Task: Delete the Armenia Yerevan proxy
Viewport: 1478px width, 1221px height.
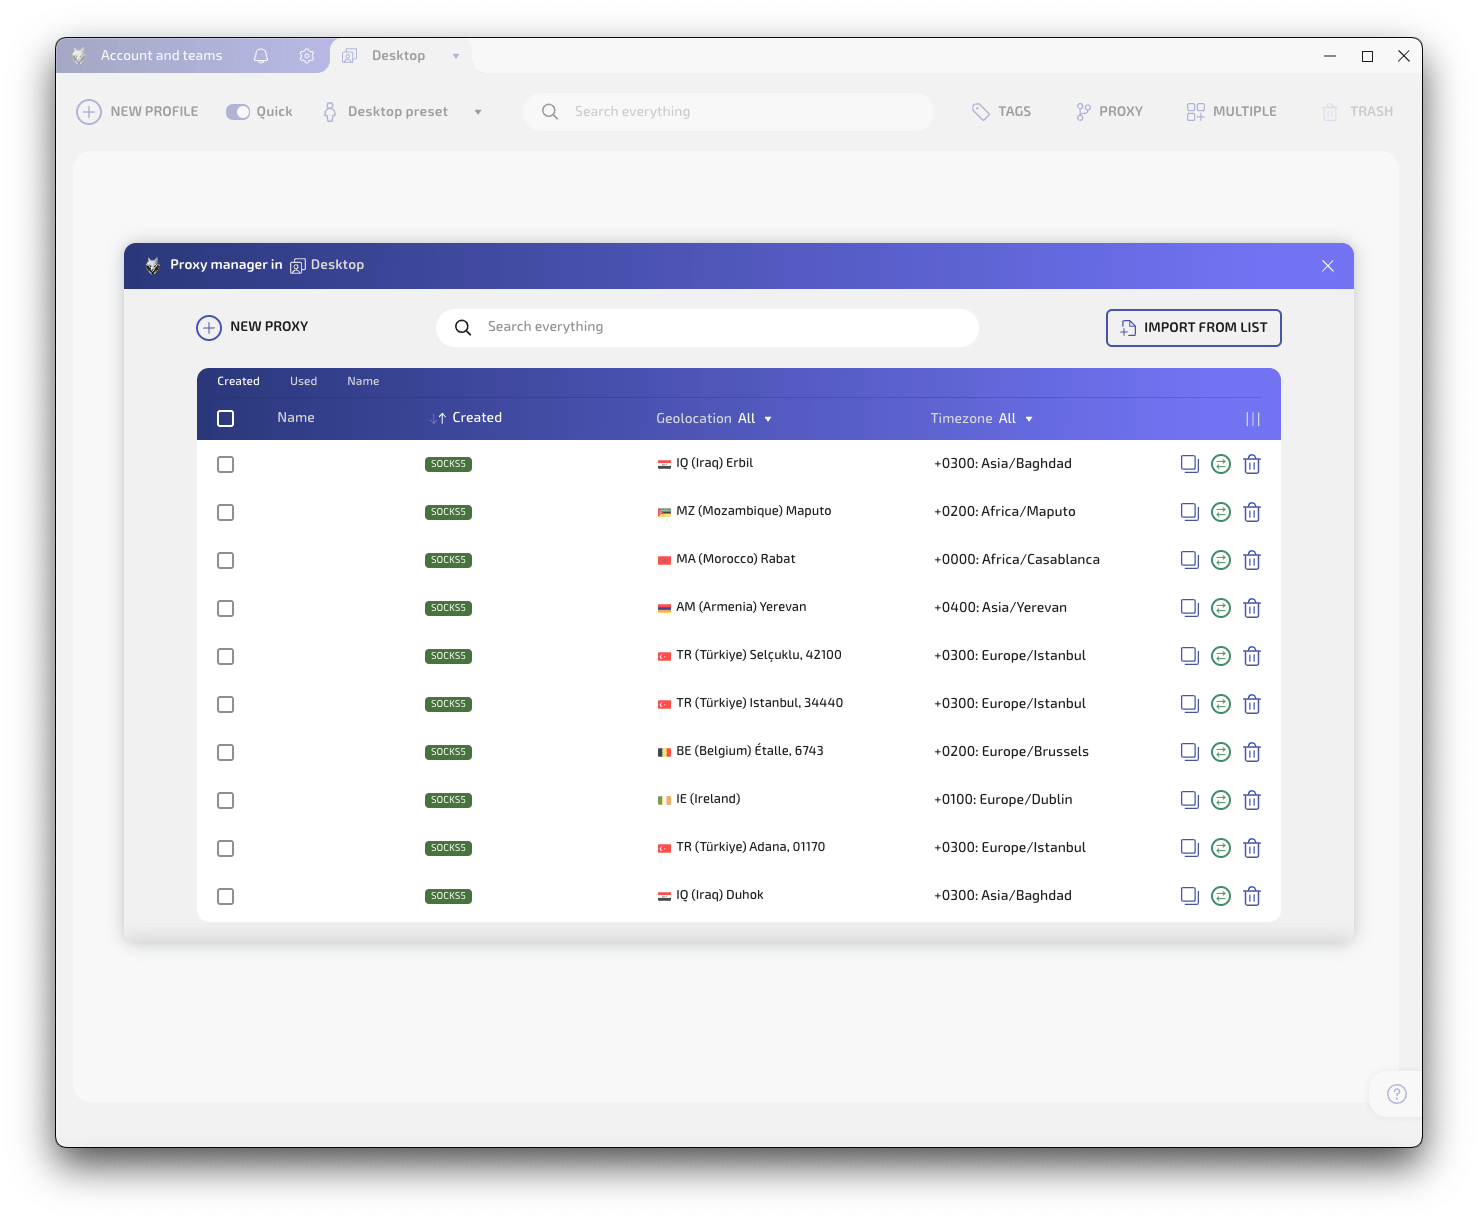Action: pyautogui.click(x=1252, y=608)
